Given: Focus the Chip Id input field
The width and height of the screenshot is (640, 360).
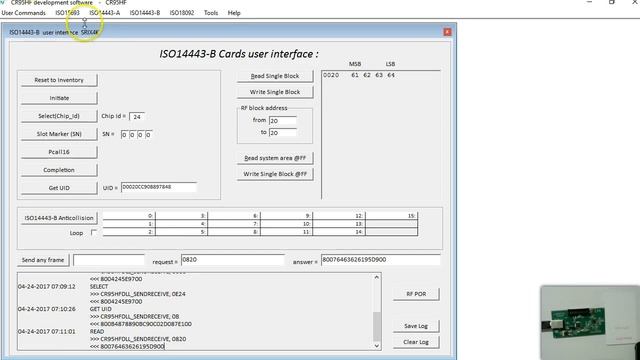Looking at the screenshot, I should tap(137, 117).
